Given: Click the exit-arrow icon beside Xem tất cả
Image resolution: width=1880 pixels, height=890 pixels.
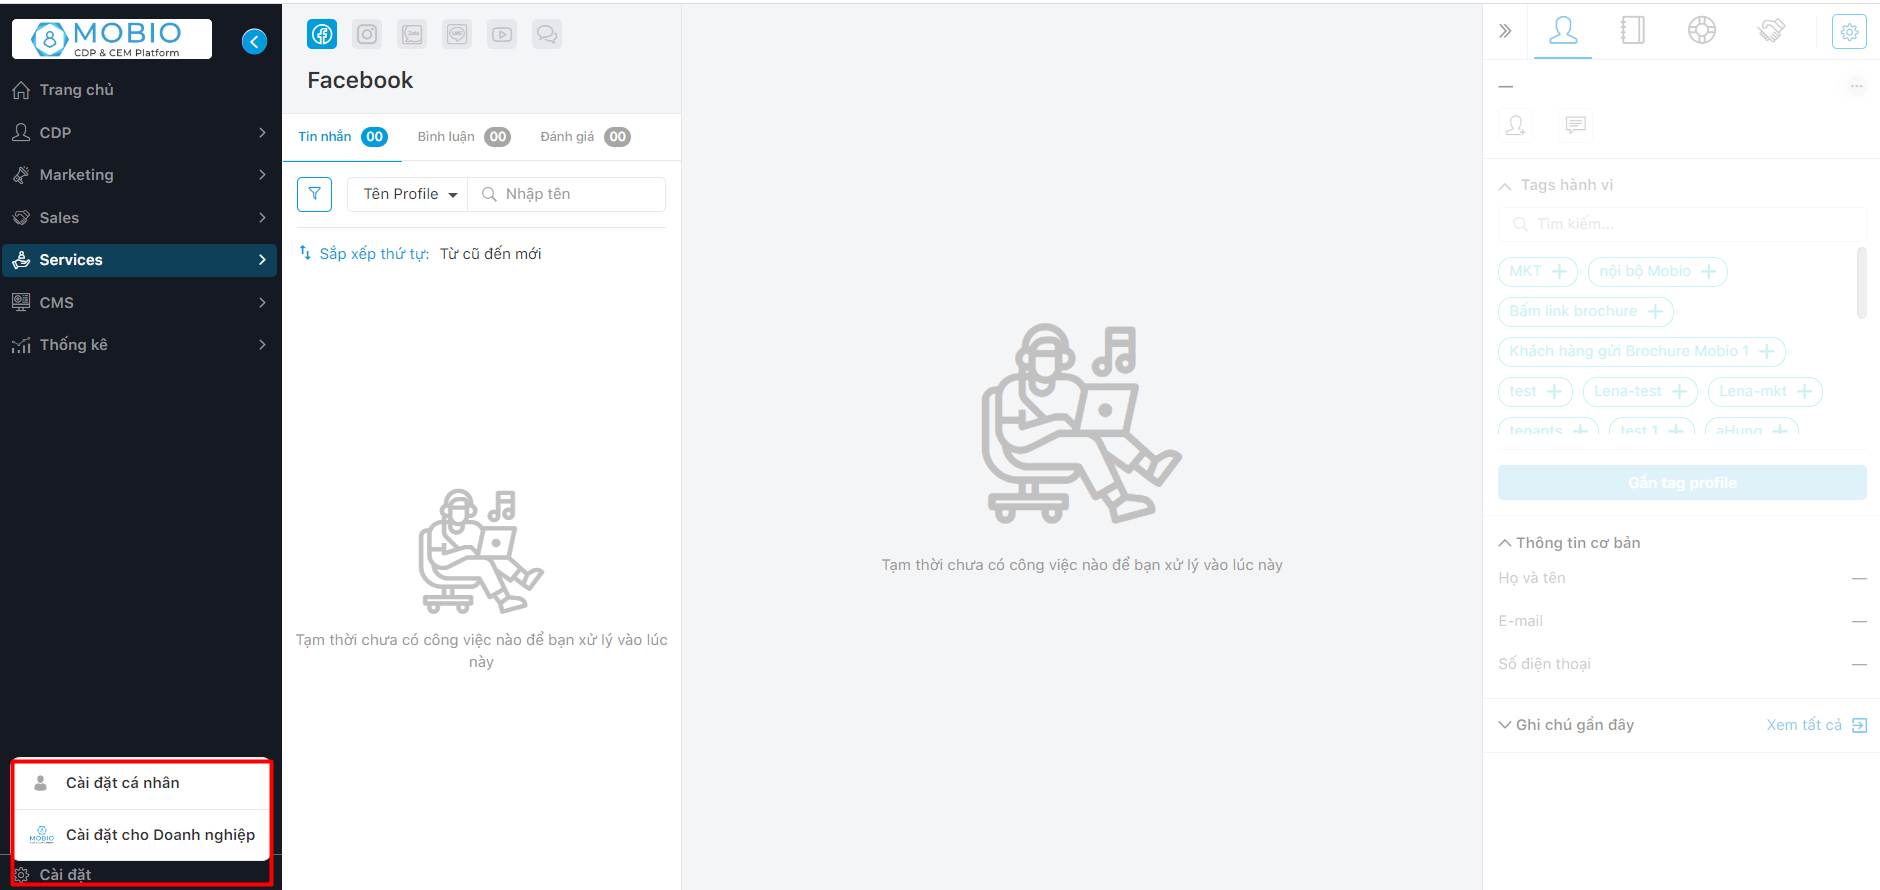Looking at the screenshot, I should pyautogui.click(x=1859, y=725).
